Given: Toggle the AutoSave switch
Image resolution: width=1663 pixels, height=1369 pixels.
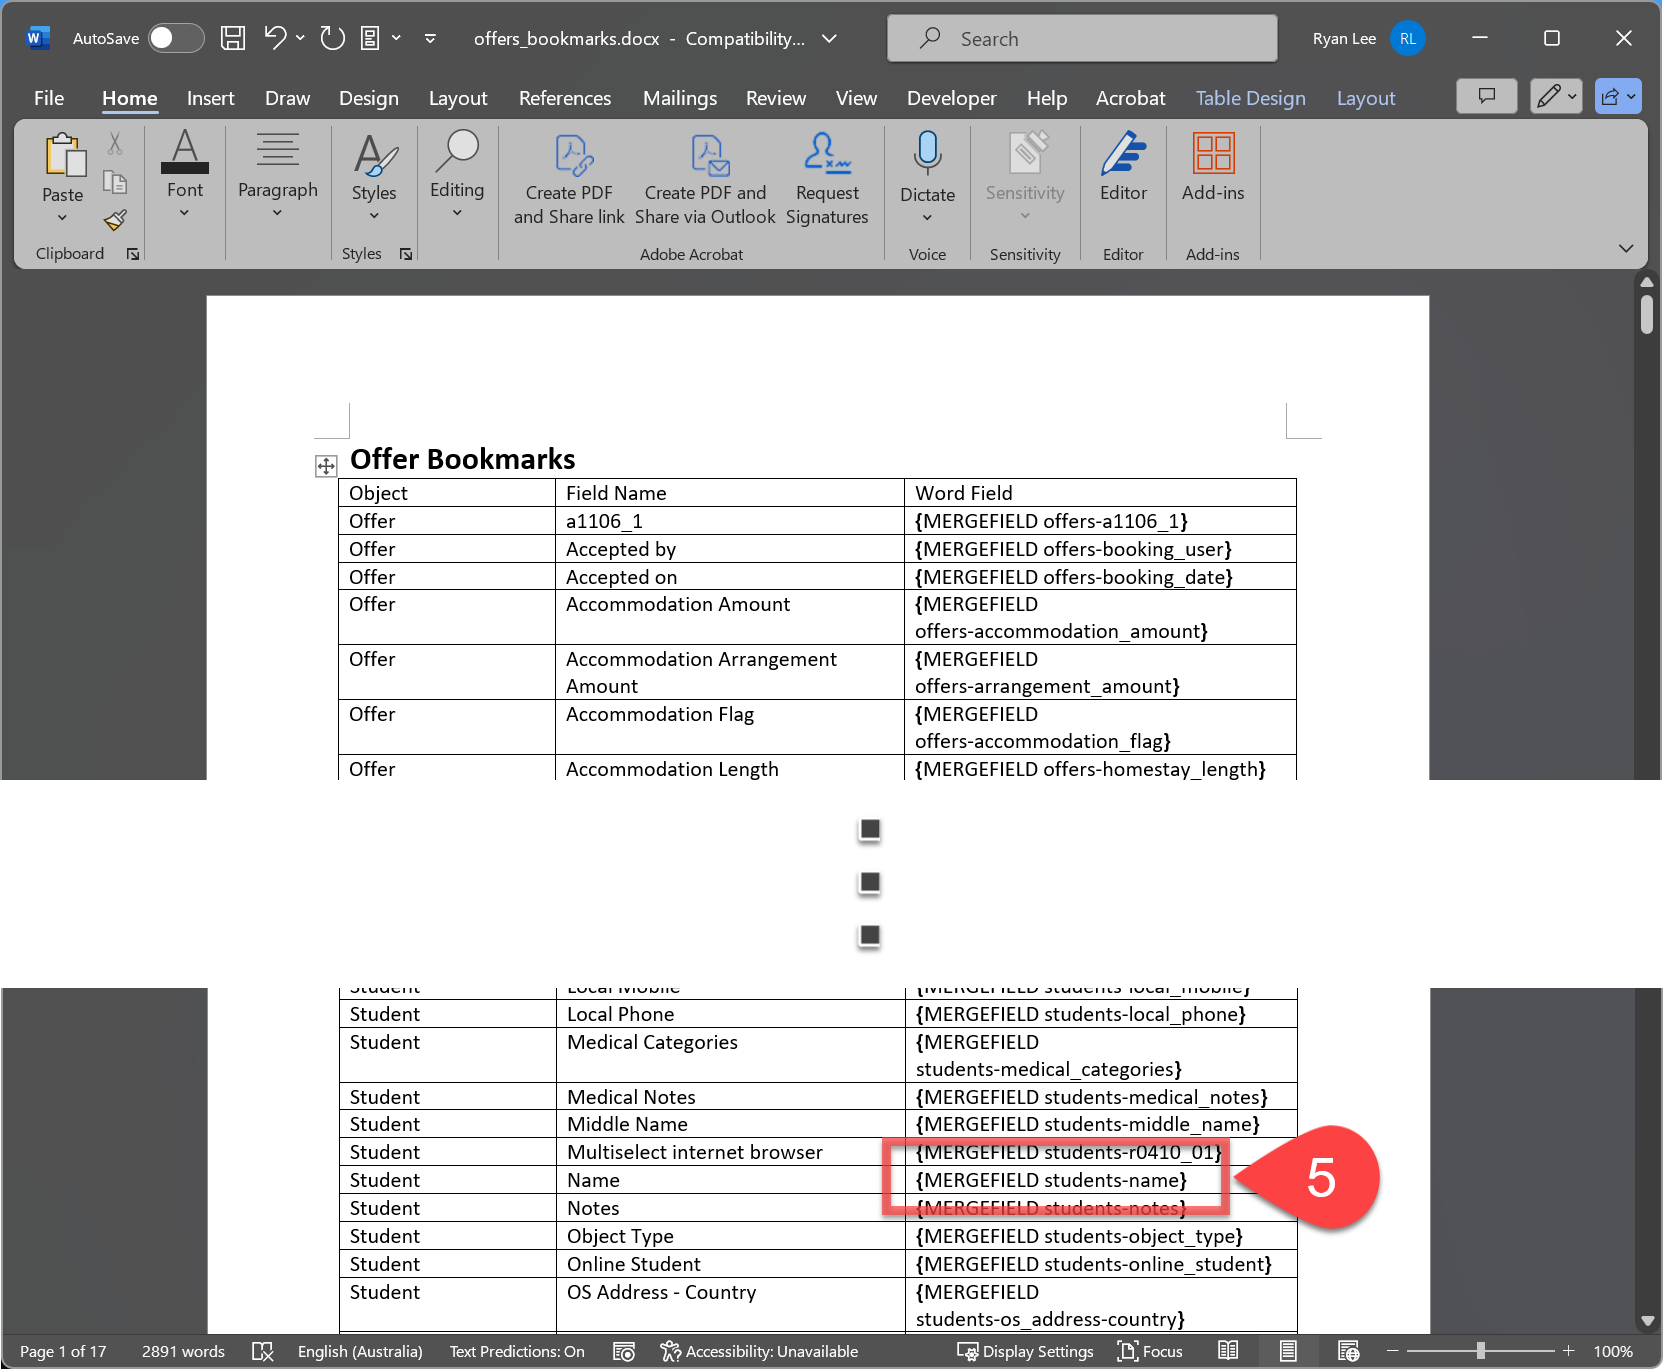Looking at the screenshot, I should click(x=175, y=38).
